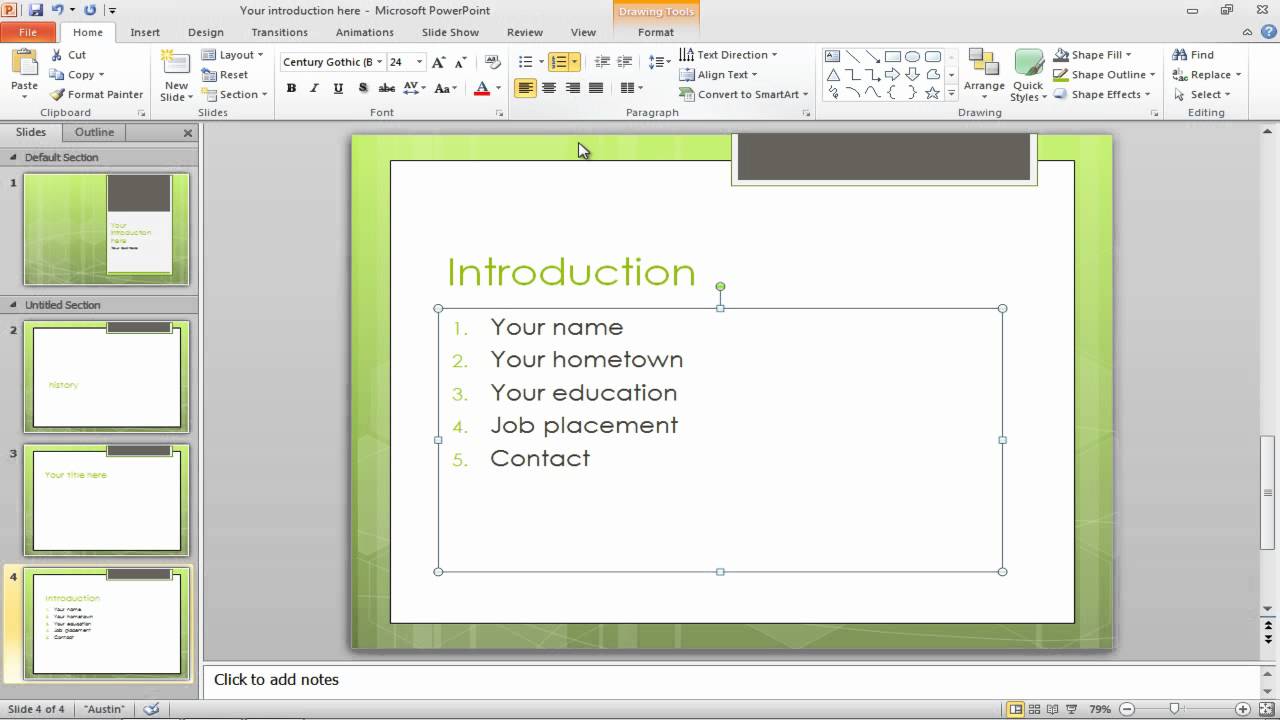This screenshot has height=720, width=1280.
Task: Toggle Underline formatting
Action: pos(338,88)
